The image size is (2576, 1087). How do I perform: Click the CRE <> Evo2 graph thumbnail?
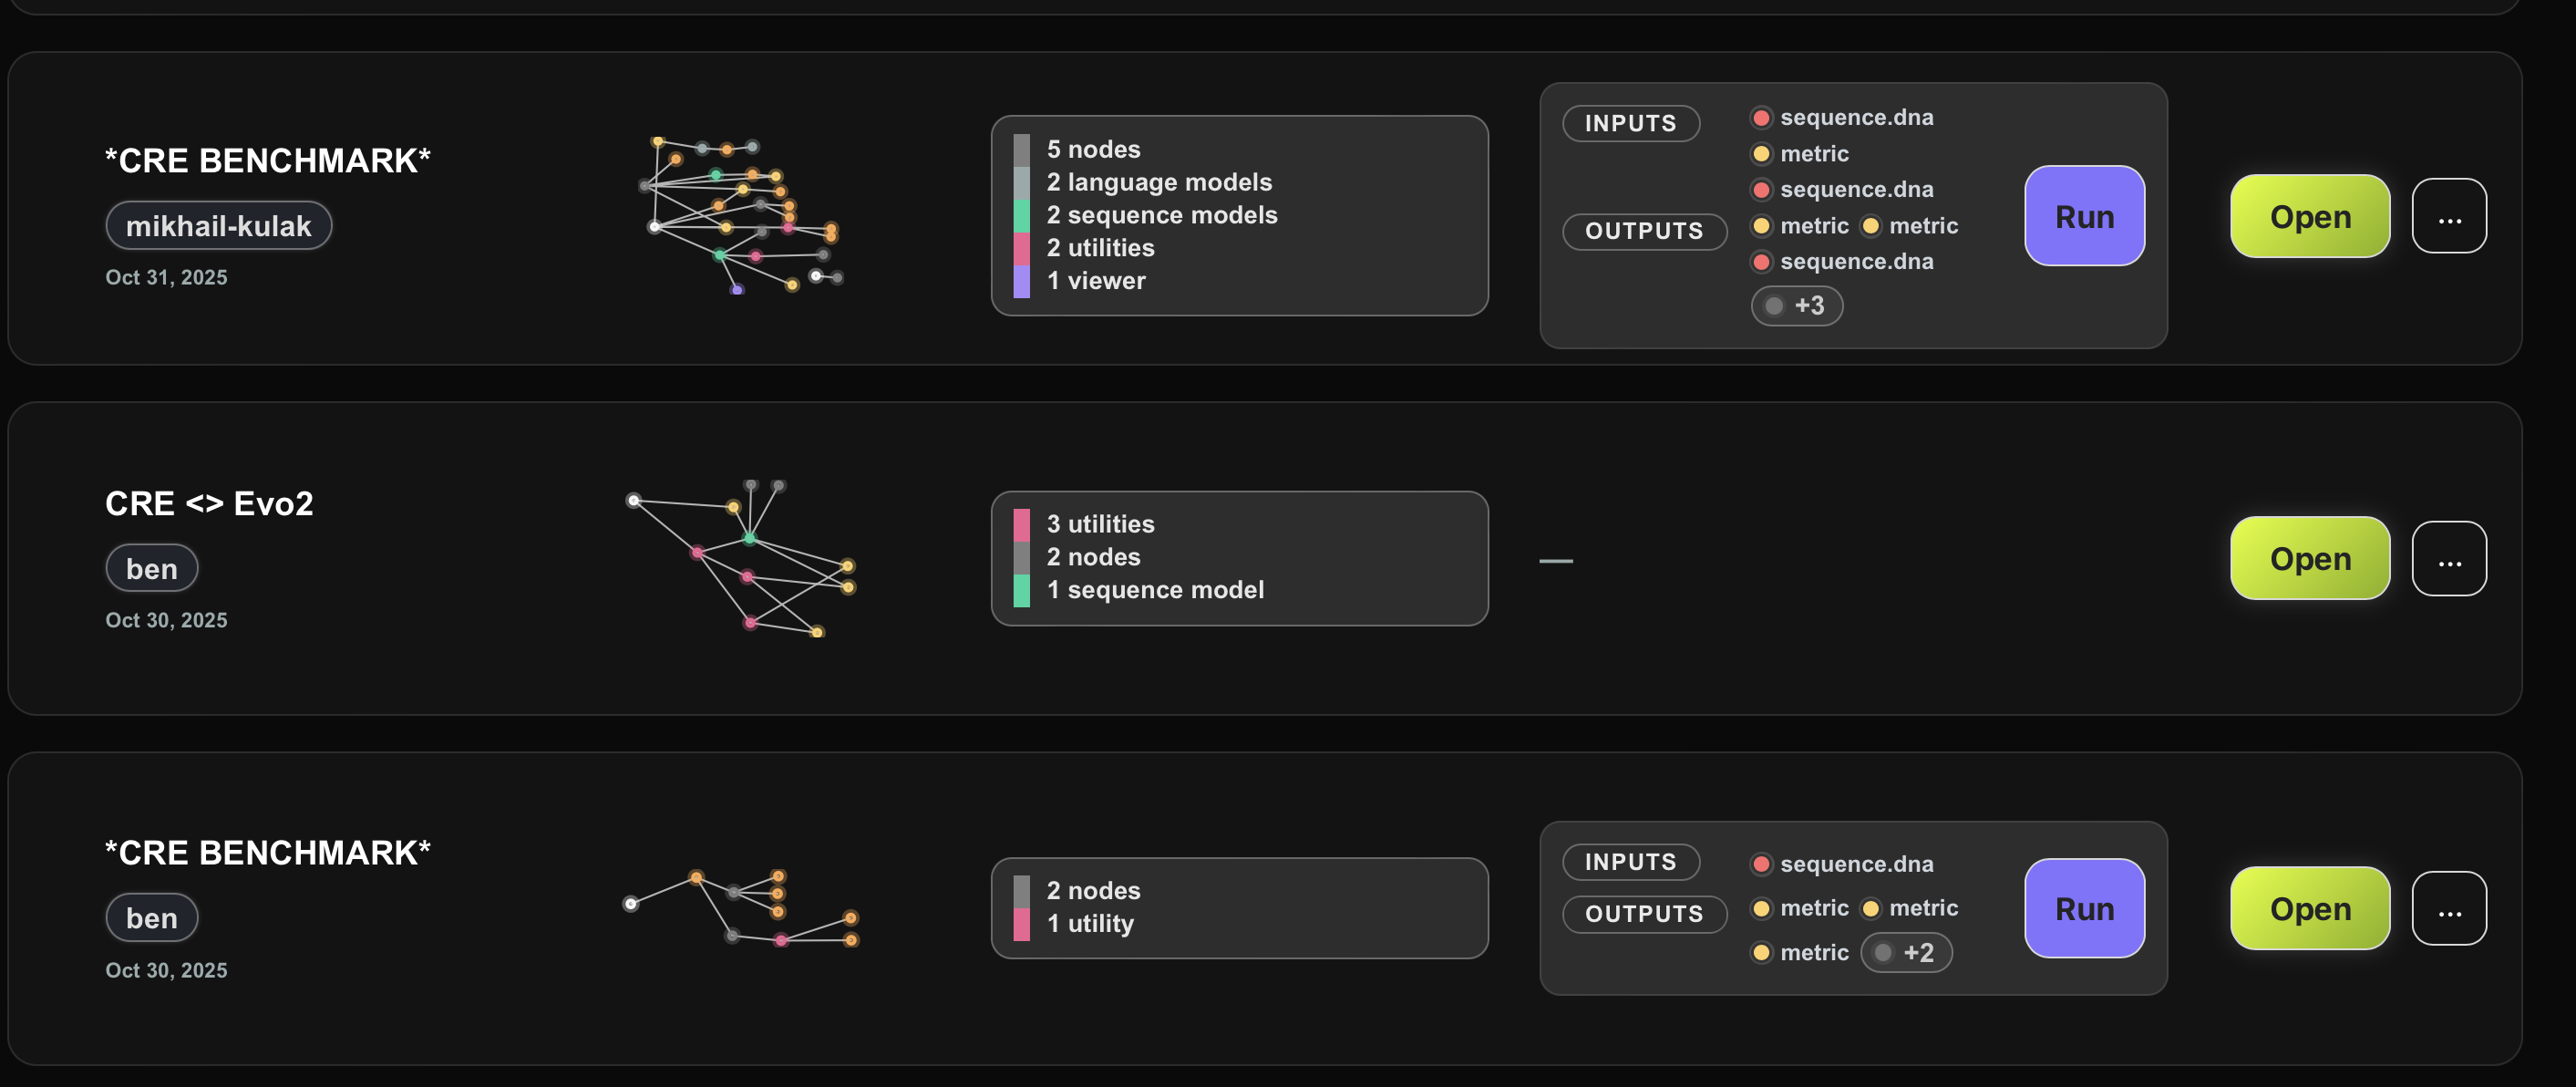tap(742, 558)
